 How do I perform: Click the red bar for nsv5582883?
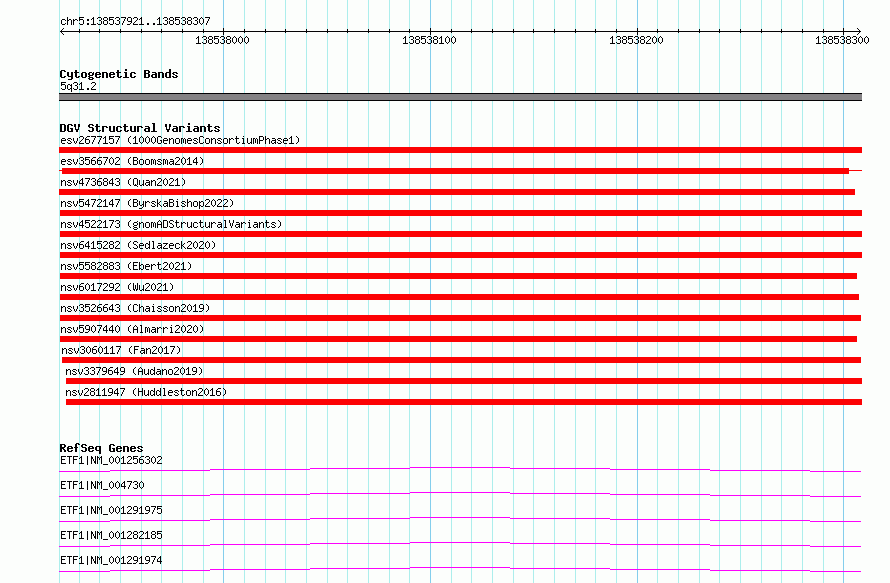(x=458, y=276)
